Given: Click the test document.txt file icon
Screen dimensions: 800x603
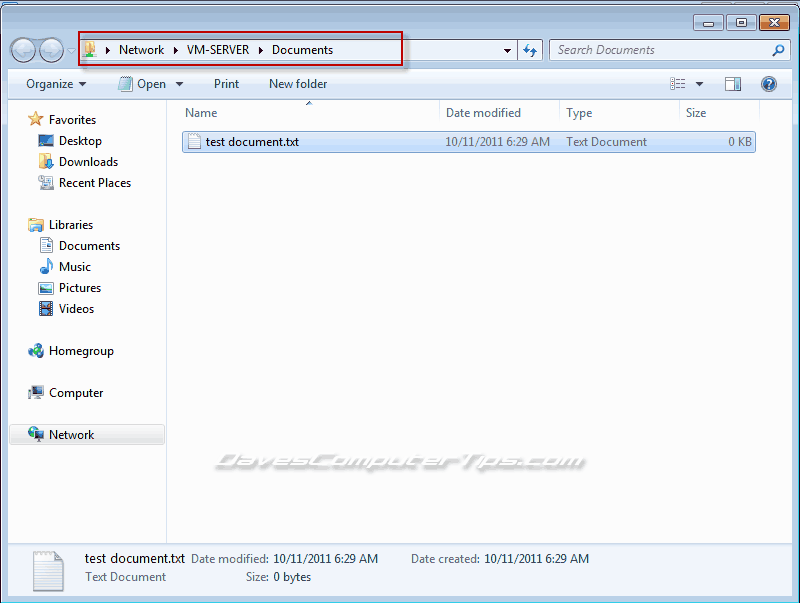Looking at the screenshot, I should point(194,141).
